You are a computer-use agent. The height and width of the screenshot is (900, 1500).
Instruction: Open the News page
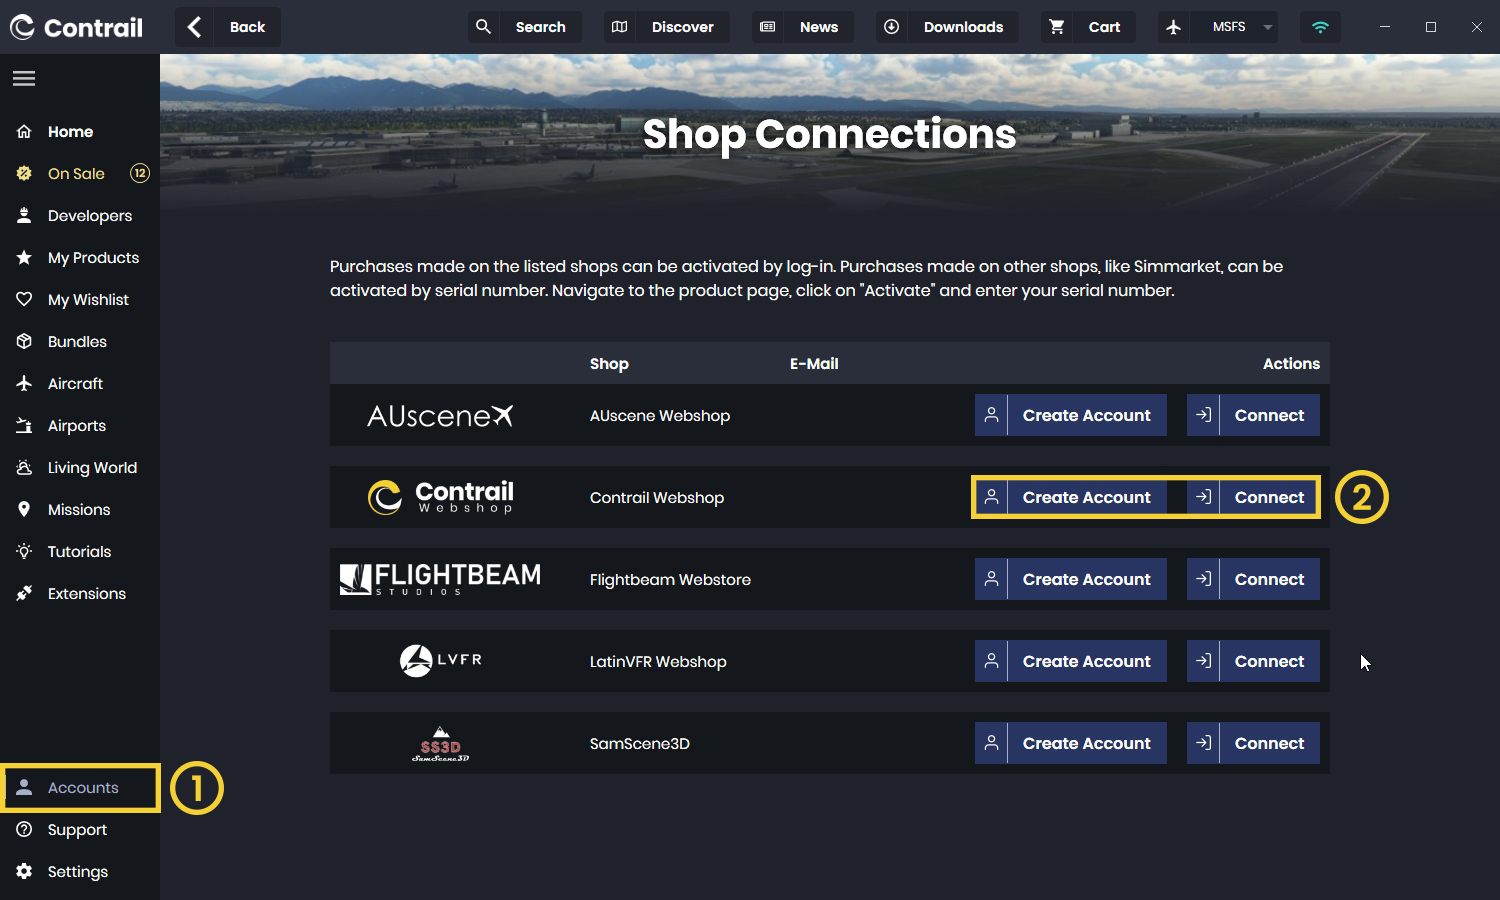[803, 27]
